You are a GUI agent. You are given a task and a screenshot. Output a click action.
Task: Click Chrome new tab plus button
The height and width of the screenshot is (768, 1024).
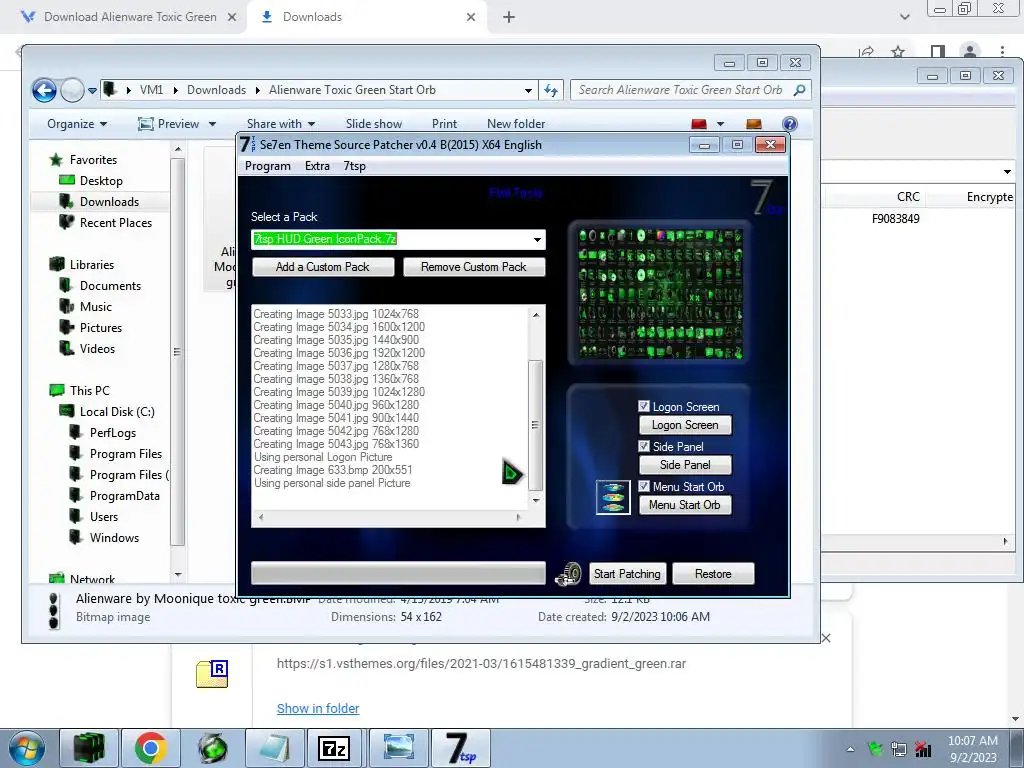click(x=509, y=17)
